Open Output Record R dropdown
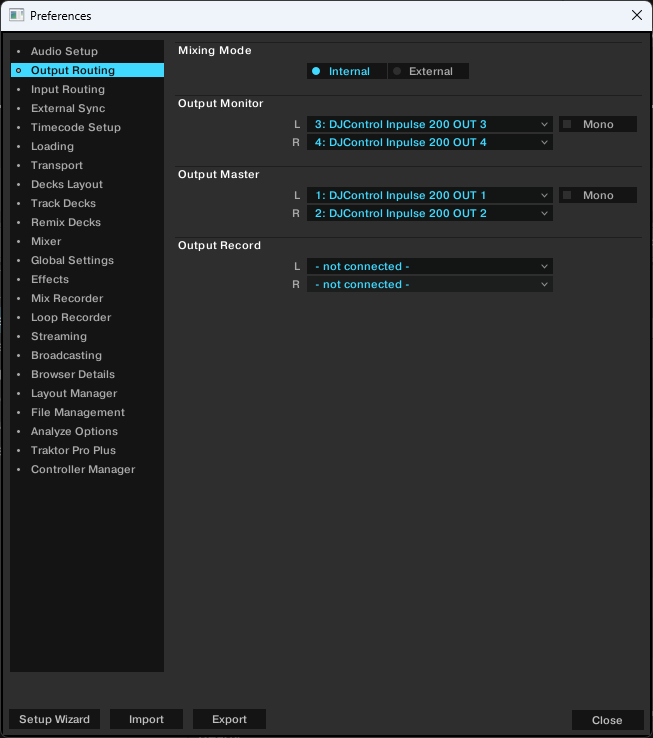Screen dimensions: 653x738 (x=429, y=284)
